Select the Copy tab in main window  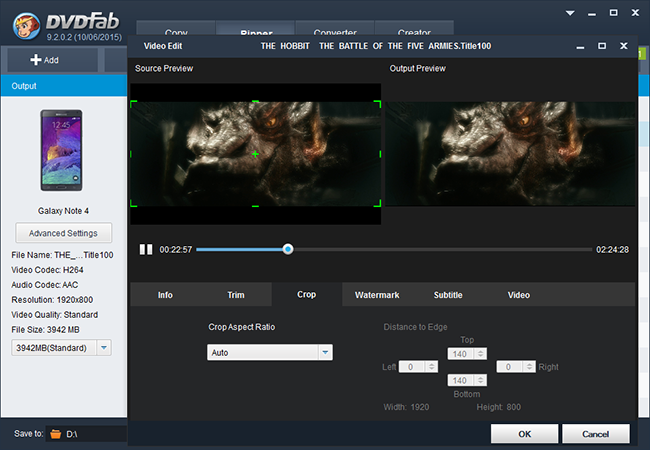pos(176,30)
